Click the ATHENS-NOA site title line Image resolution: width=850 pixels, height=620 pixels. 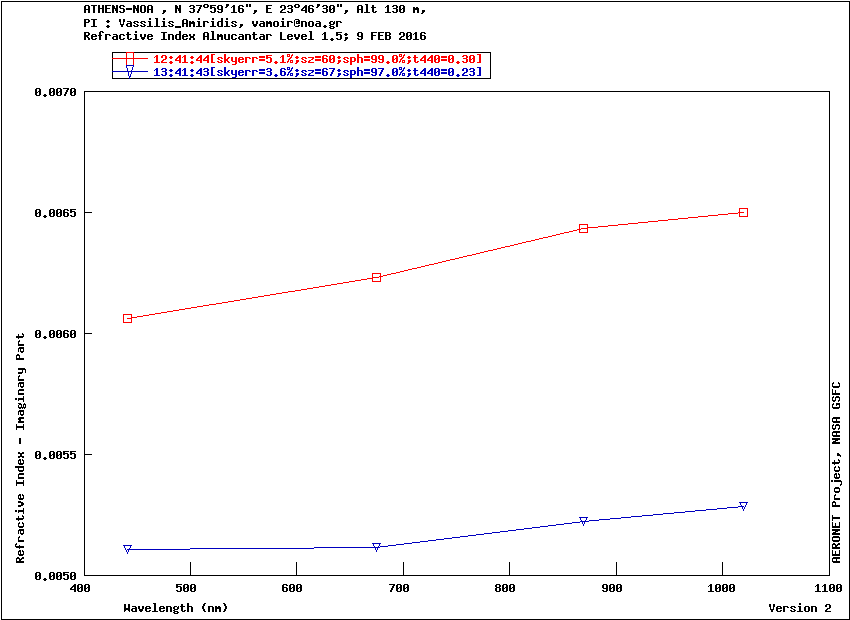click(x=255, y=9)
